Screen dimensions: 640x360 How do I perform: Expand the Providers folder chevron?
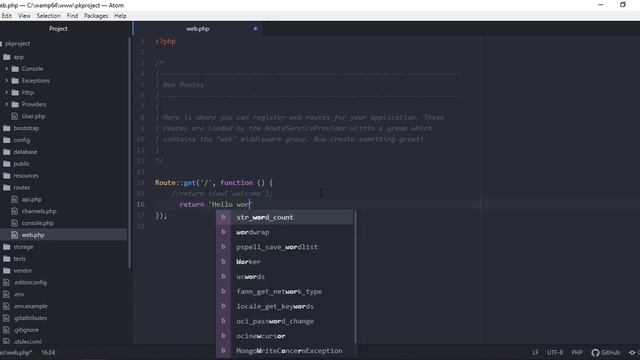(6, 104)
